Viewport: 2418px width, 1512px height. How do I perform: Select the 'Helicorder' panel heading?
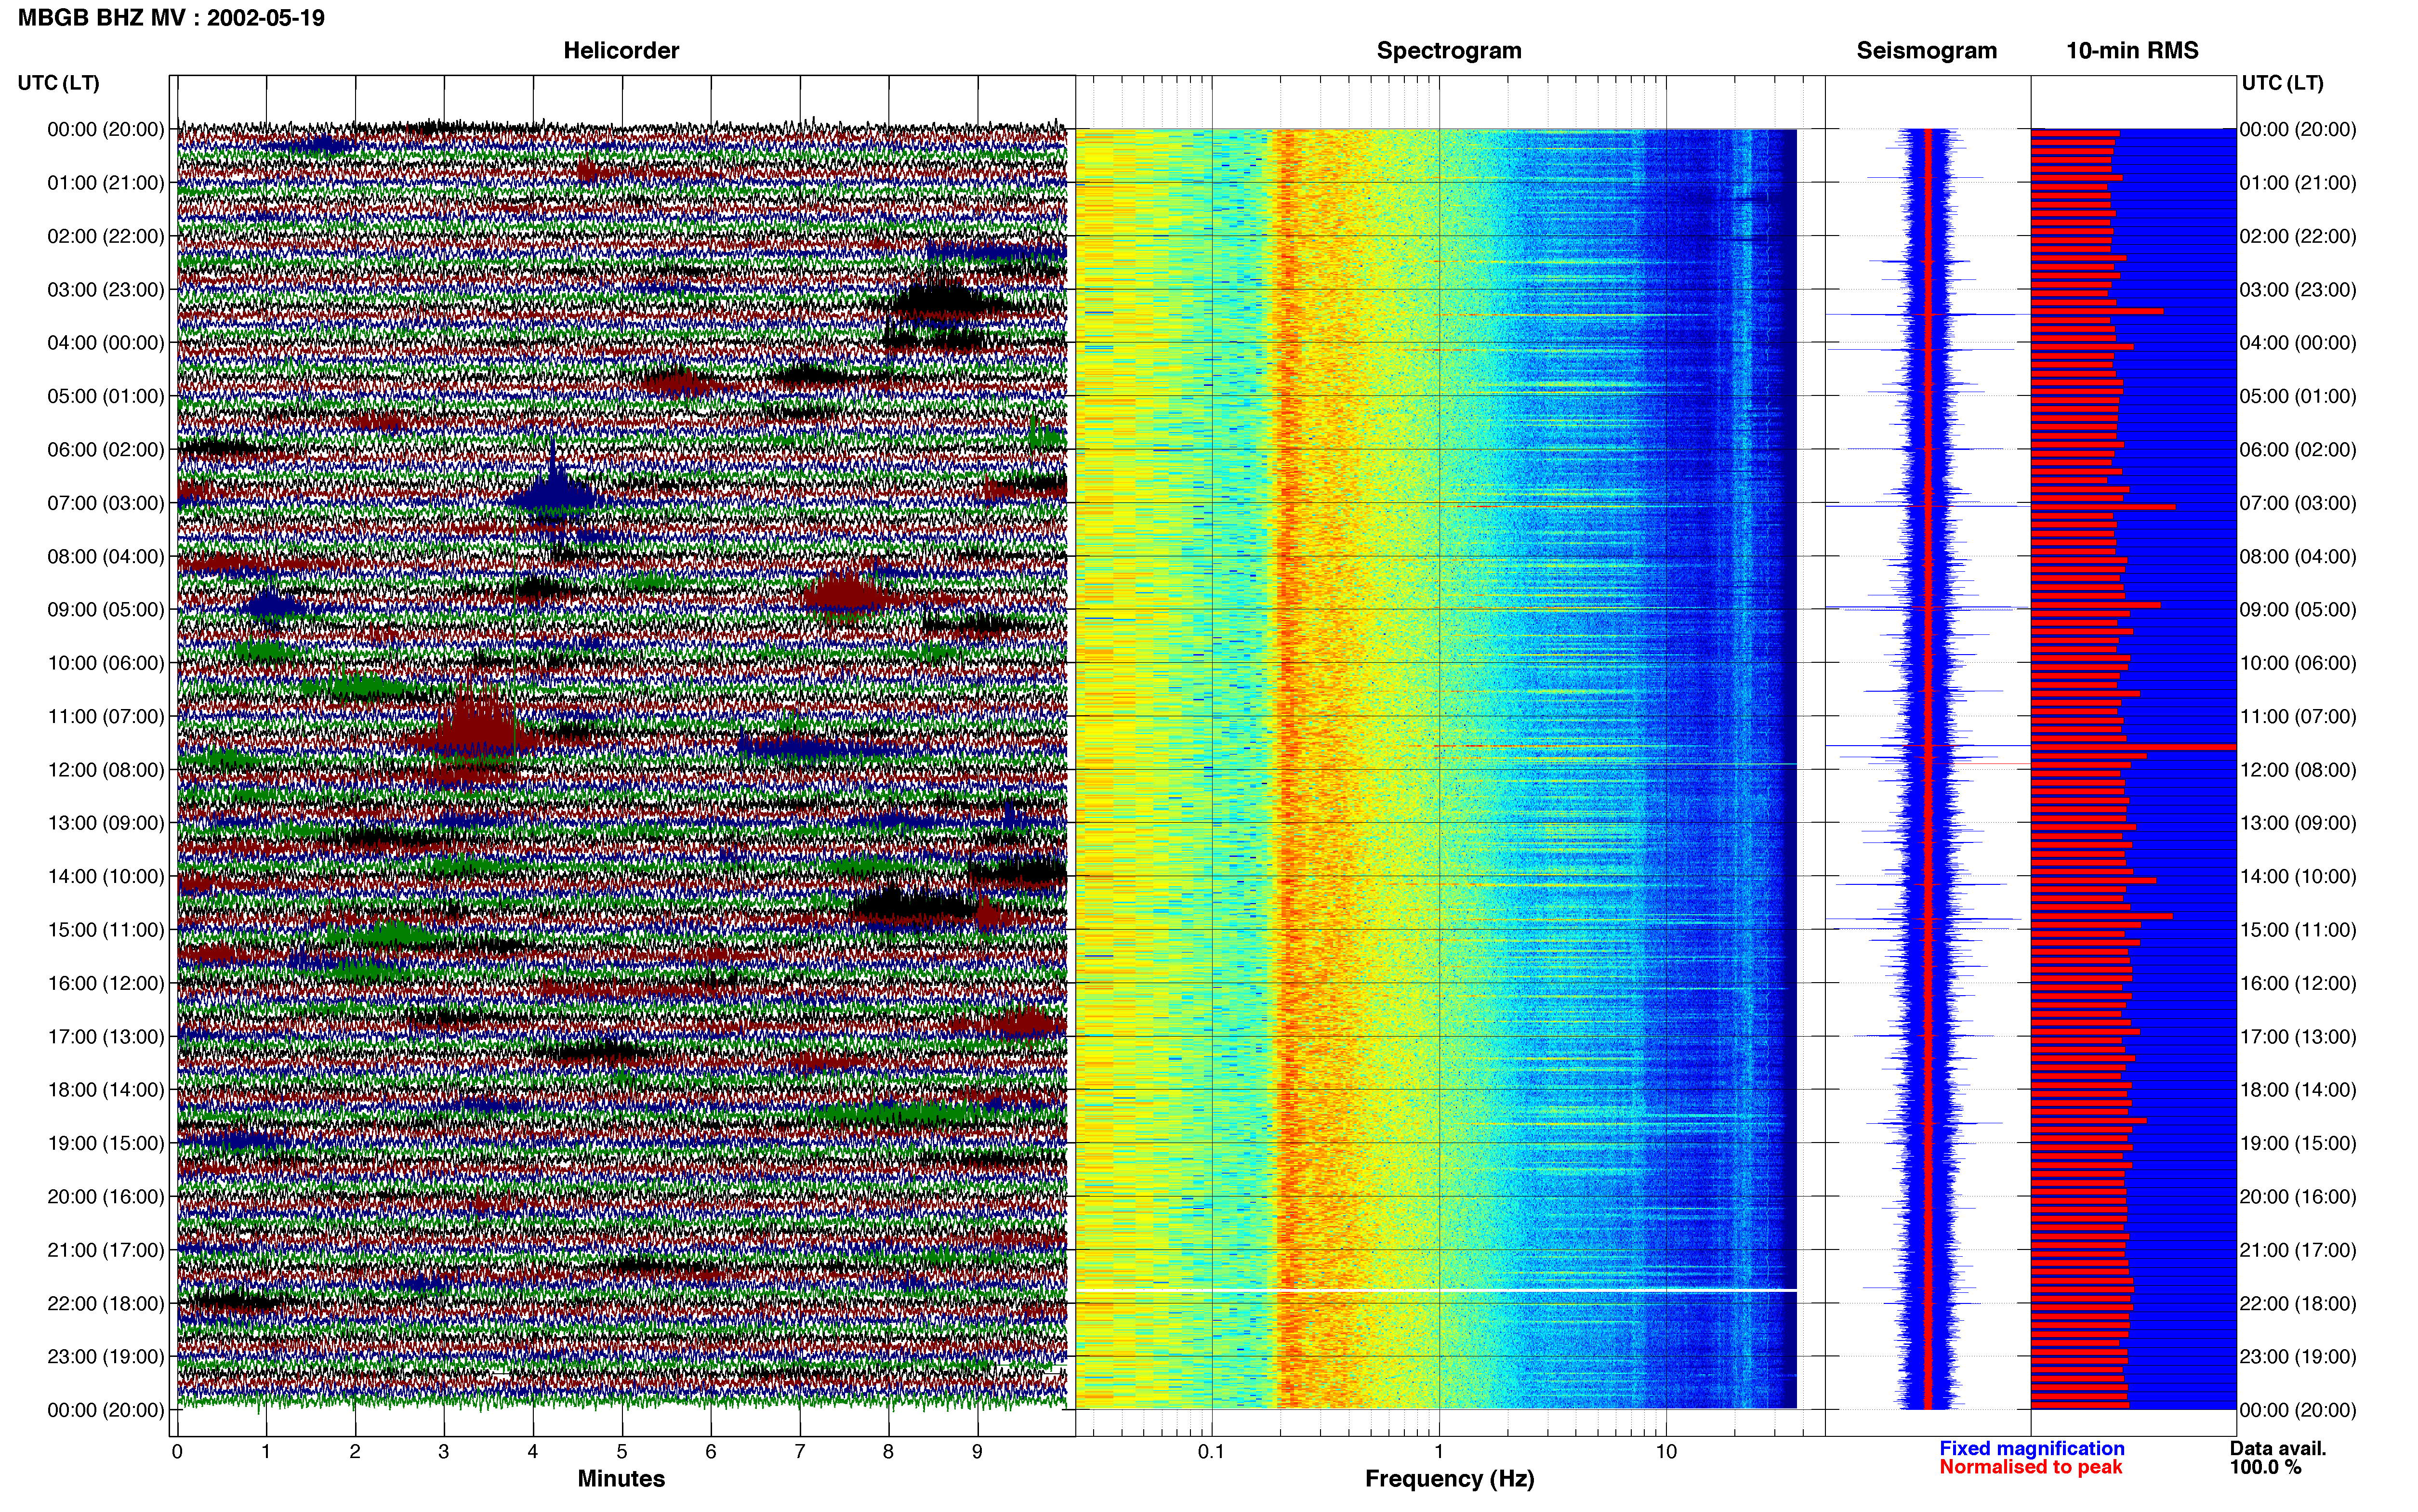(x=621, y=50)
